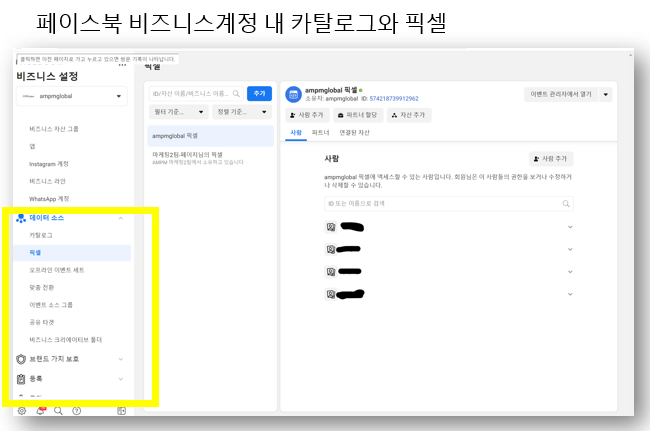Open 오프라인 이벤트 세트 menu item
The width and height of the screenshot is (650, 431).
coord(57,270)
